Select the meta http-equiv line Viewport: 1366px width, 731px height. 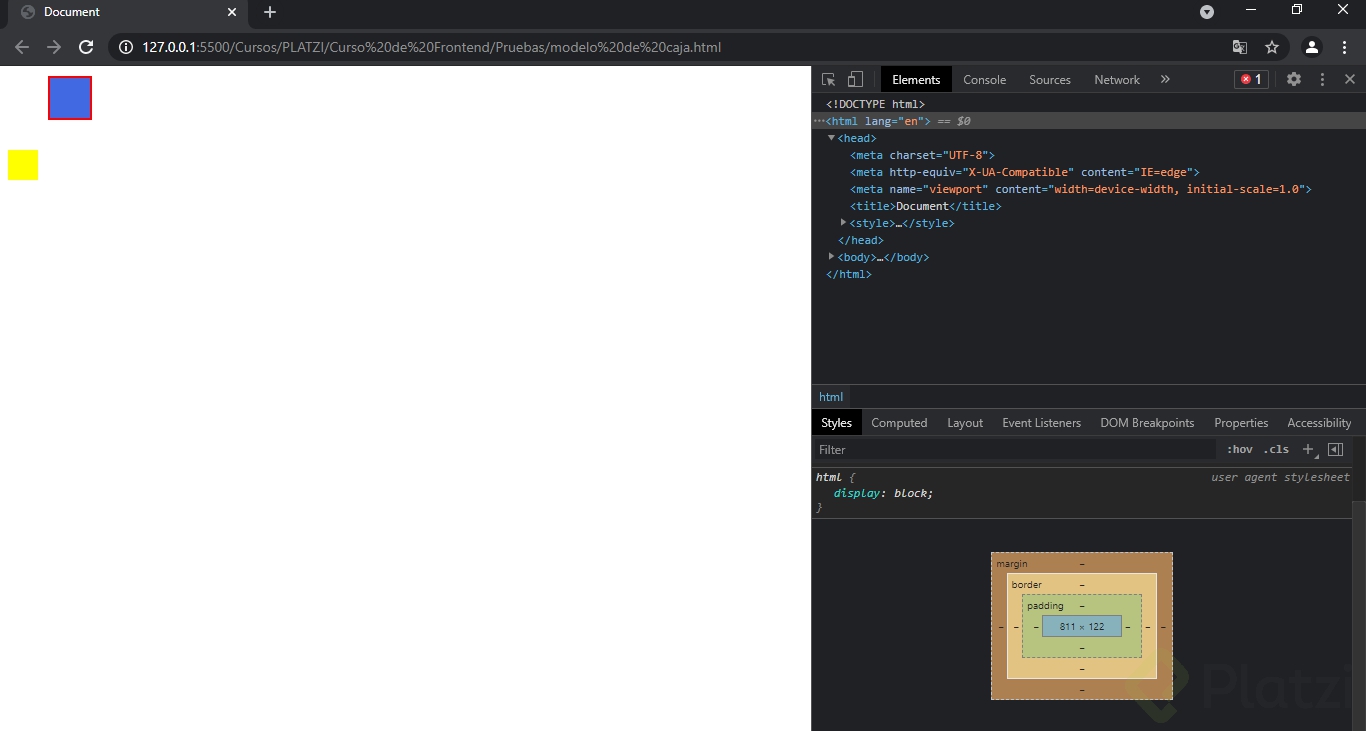[1025, 172]
